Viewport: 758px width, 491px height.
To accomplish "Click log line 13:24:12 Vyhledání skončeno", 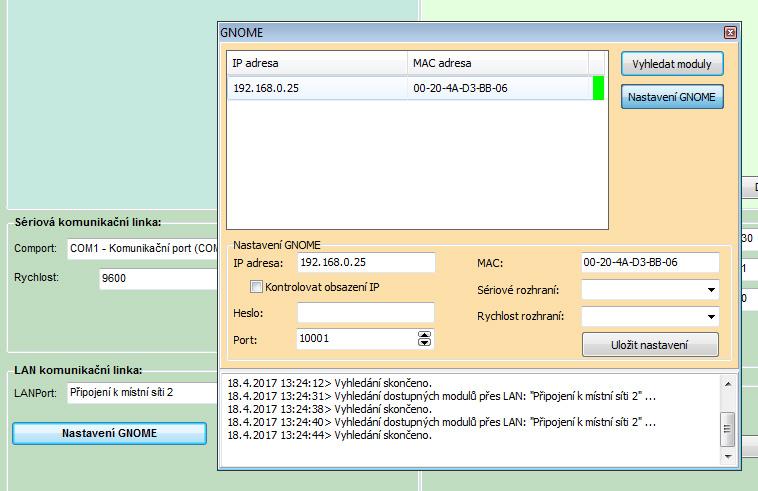I will [329, 383].
